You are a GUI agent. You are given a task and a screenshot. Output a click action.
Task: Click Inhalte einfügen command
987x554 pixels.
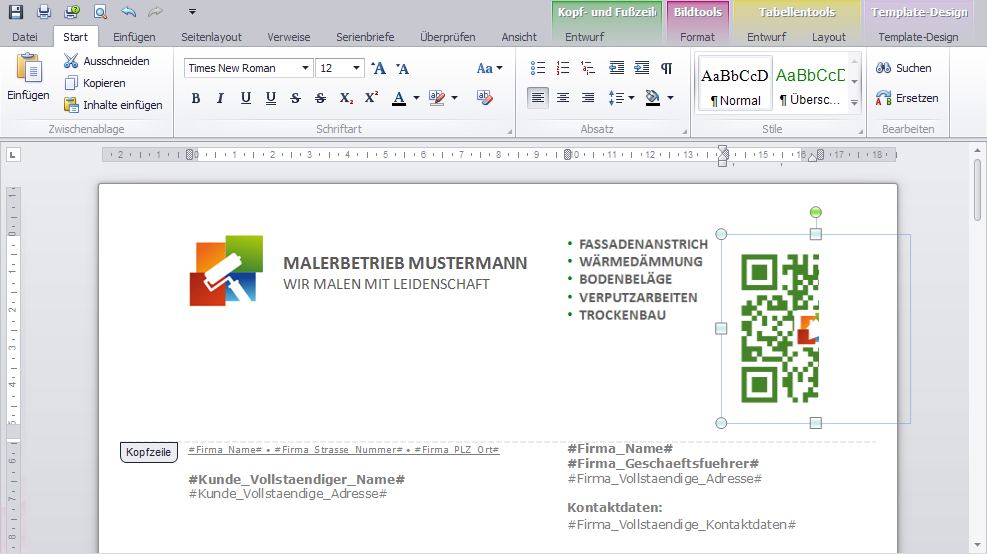pyautogui.click(x=113, y=105)
